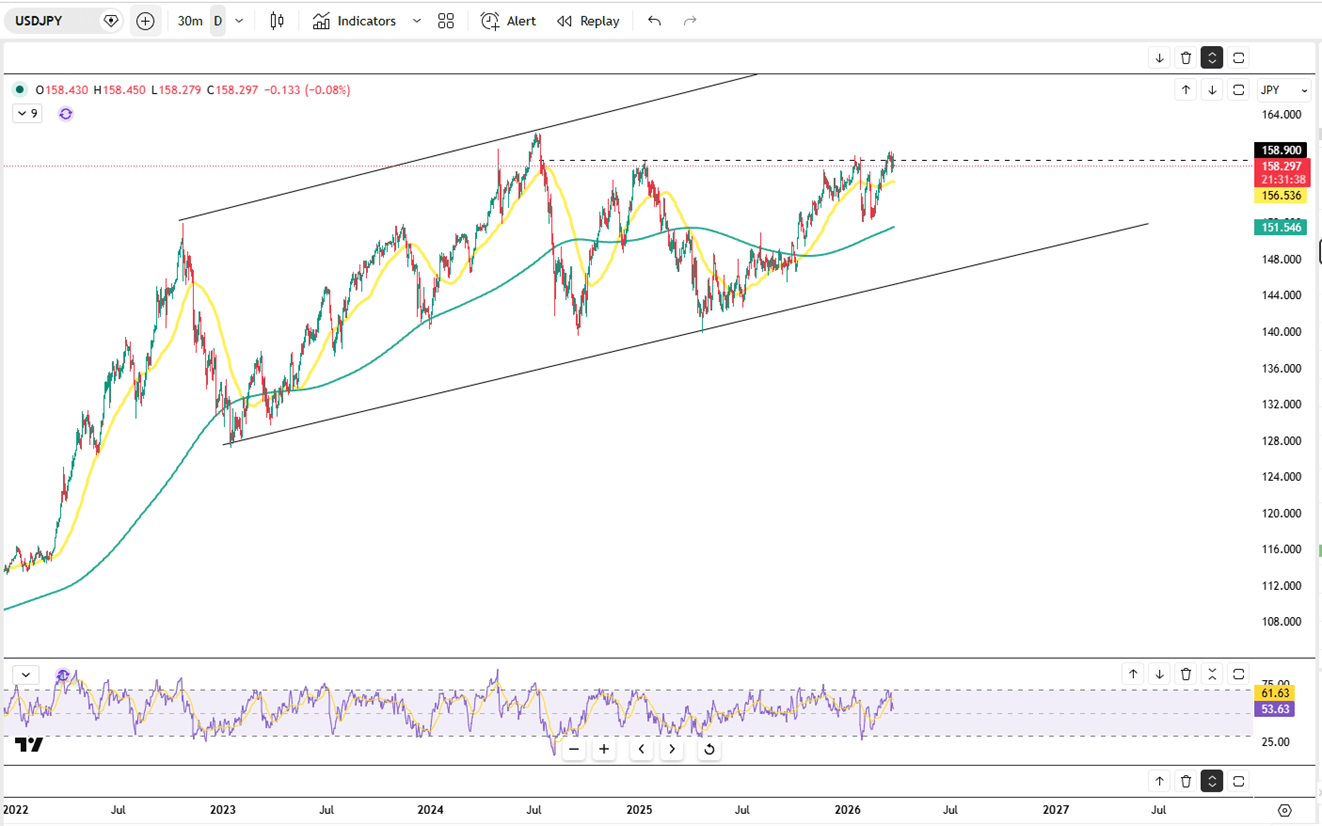Start bar Replay mode
The height and width of the screenshot is (826, 1322).
point(588,21)
